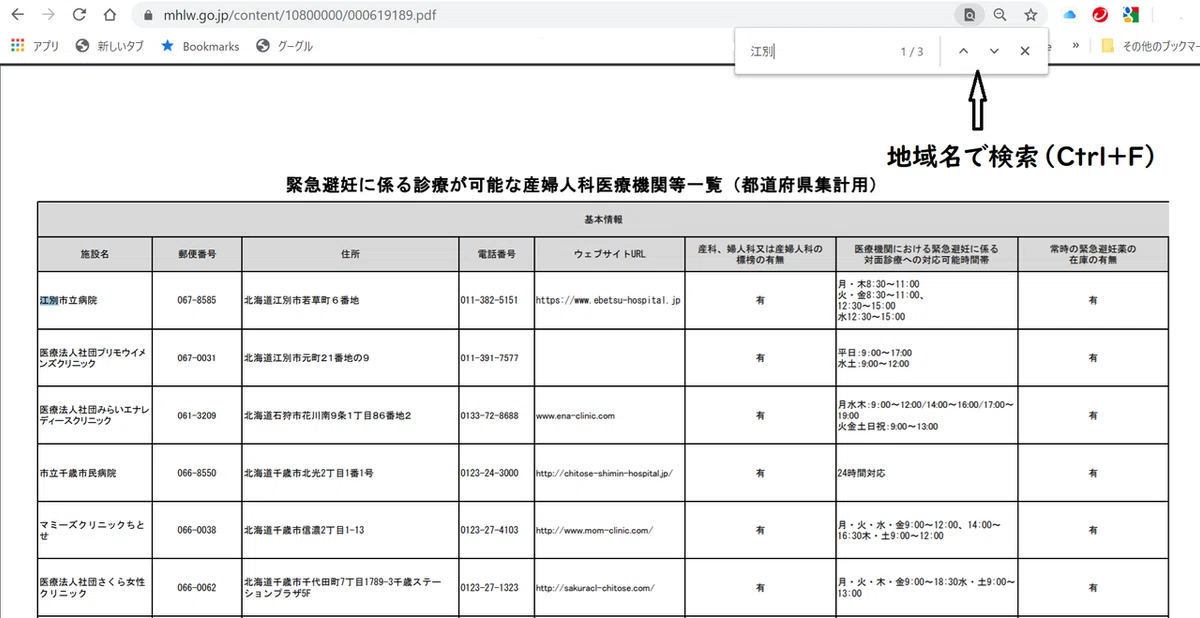1200x618 pixels.
Task: Open the グーグル bookmark
Action: 285,46
